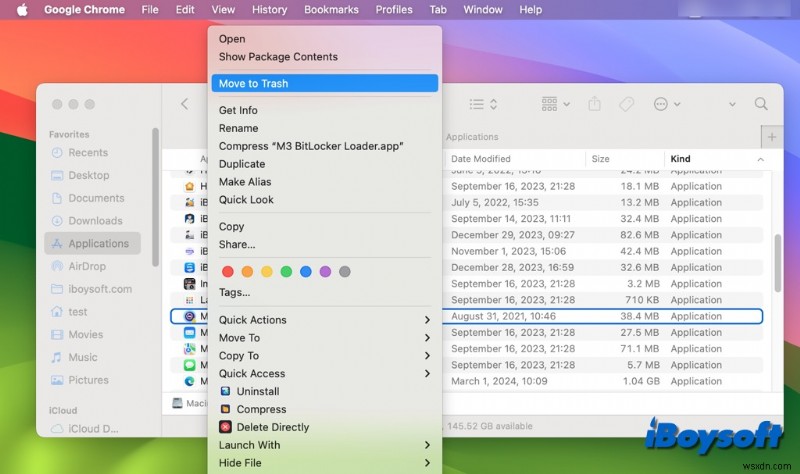Open AirDrop in Finder sidebar
This screenshot has height=474, width=800.
coord(92,266)
